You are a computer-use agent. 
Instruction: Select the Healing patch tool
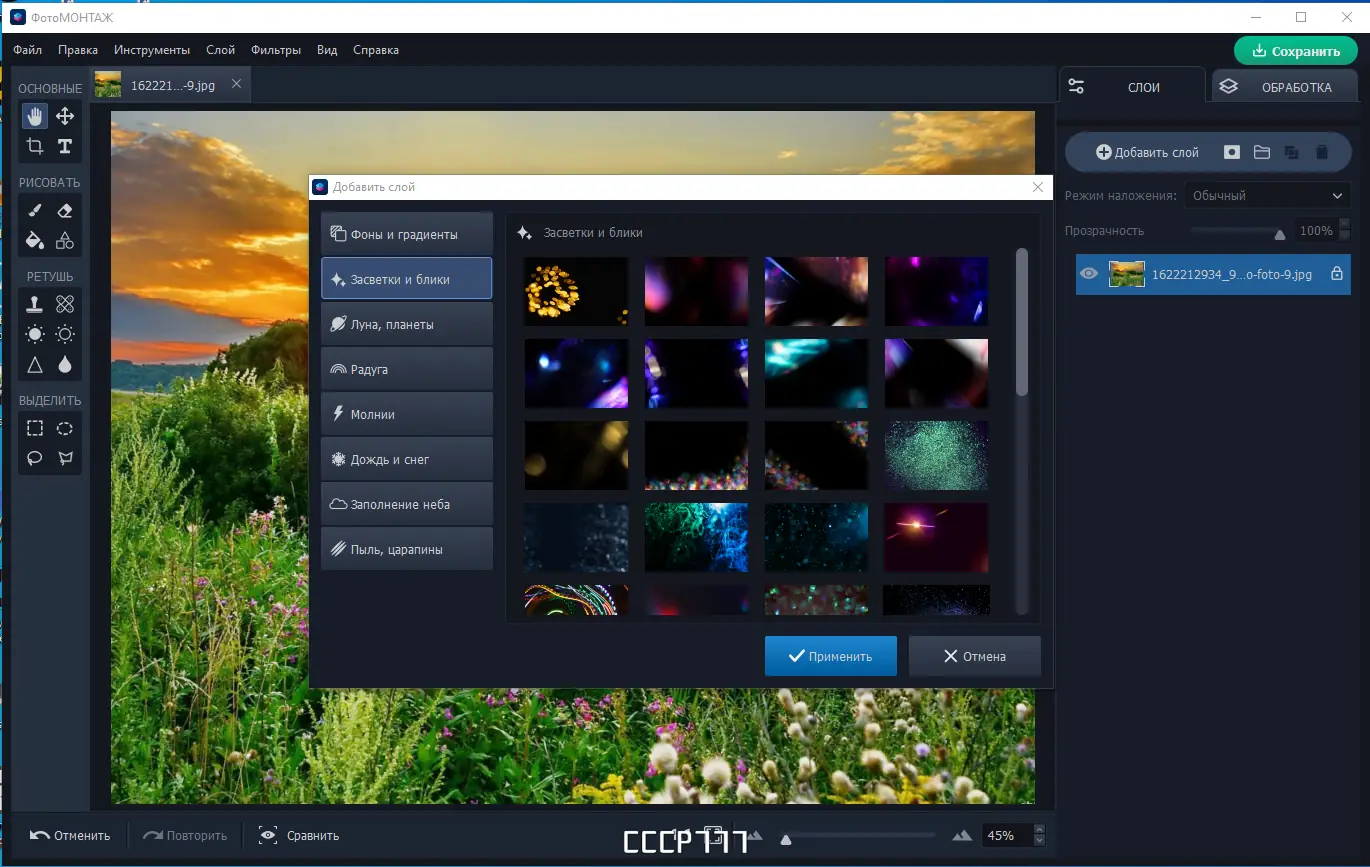[x=65, y=304]
